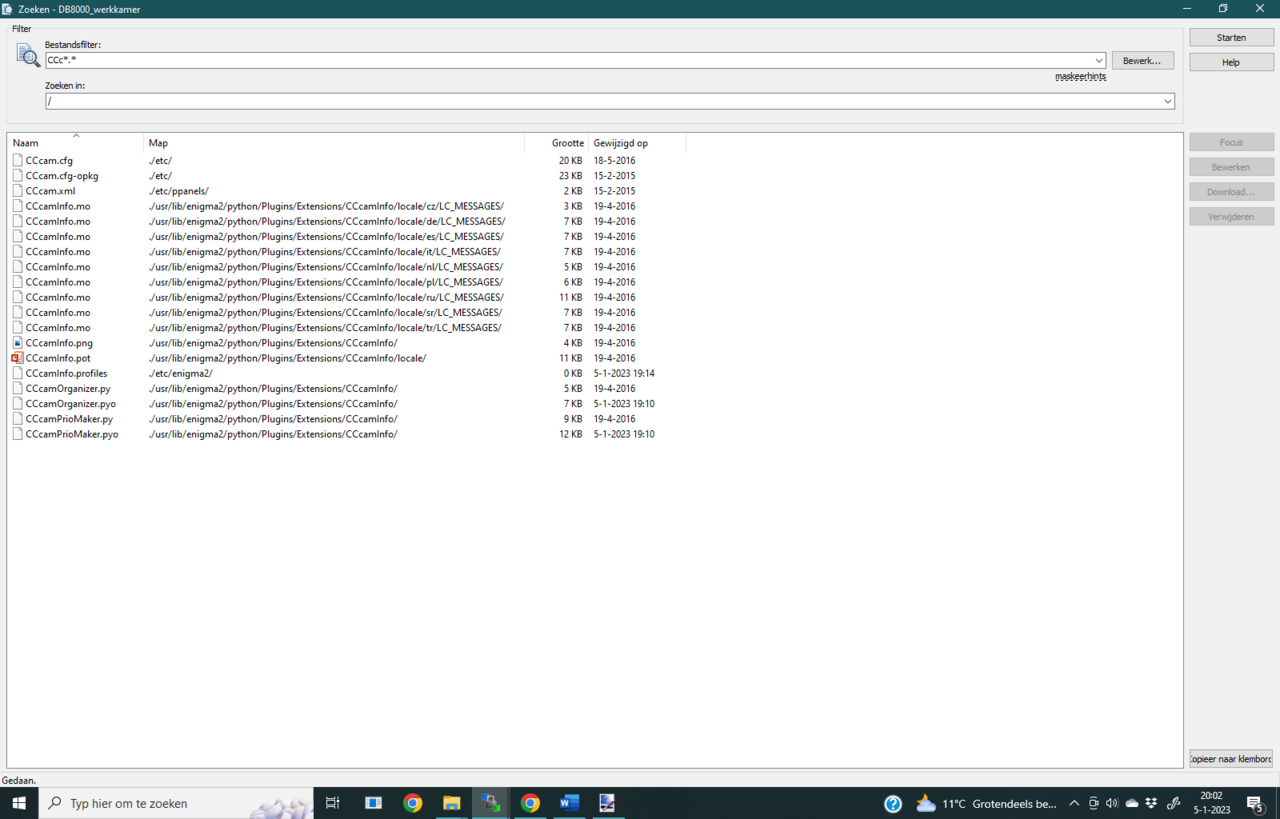
Task: Select CCcamOrganizer.py in the results list
Action: point(68,389)
